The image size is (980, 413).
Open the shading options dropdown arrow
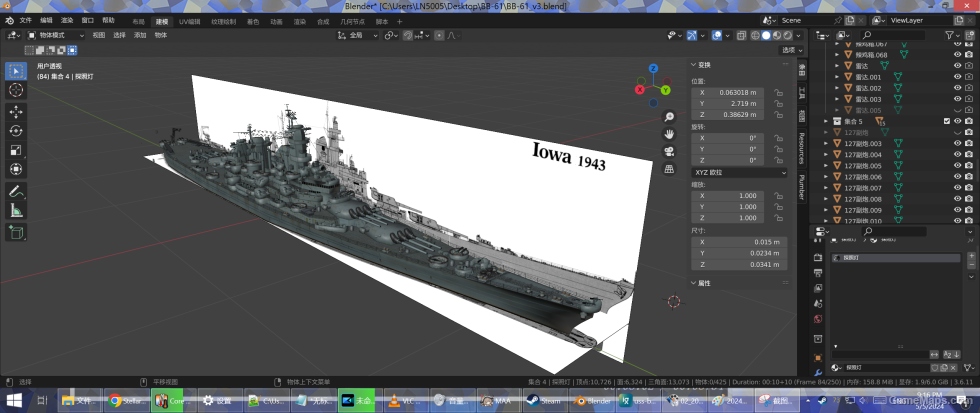[798, 36]
